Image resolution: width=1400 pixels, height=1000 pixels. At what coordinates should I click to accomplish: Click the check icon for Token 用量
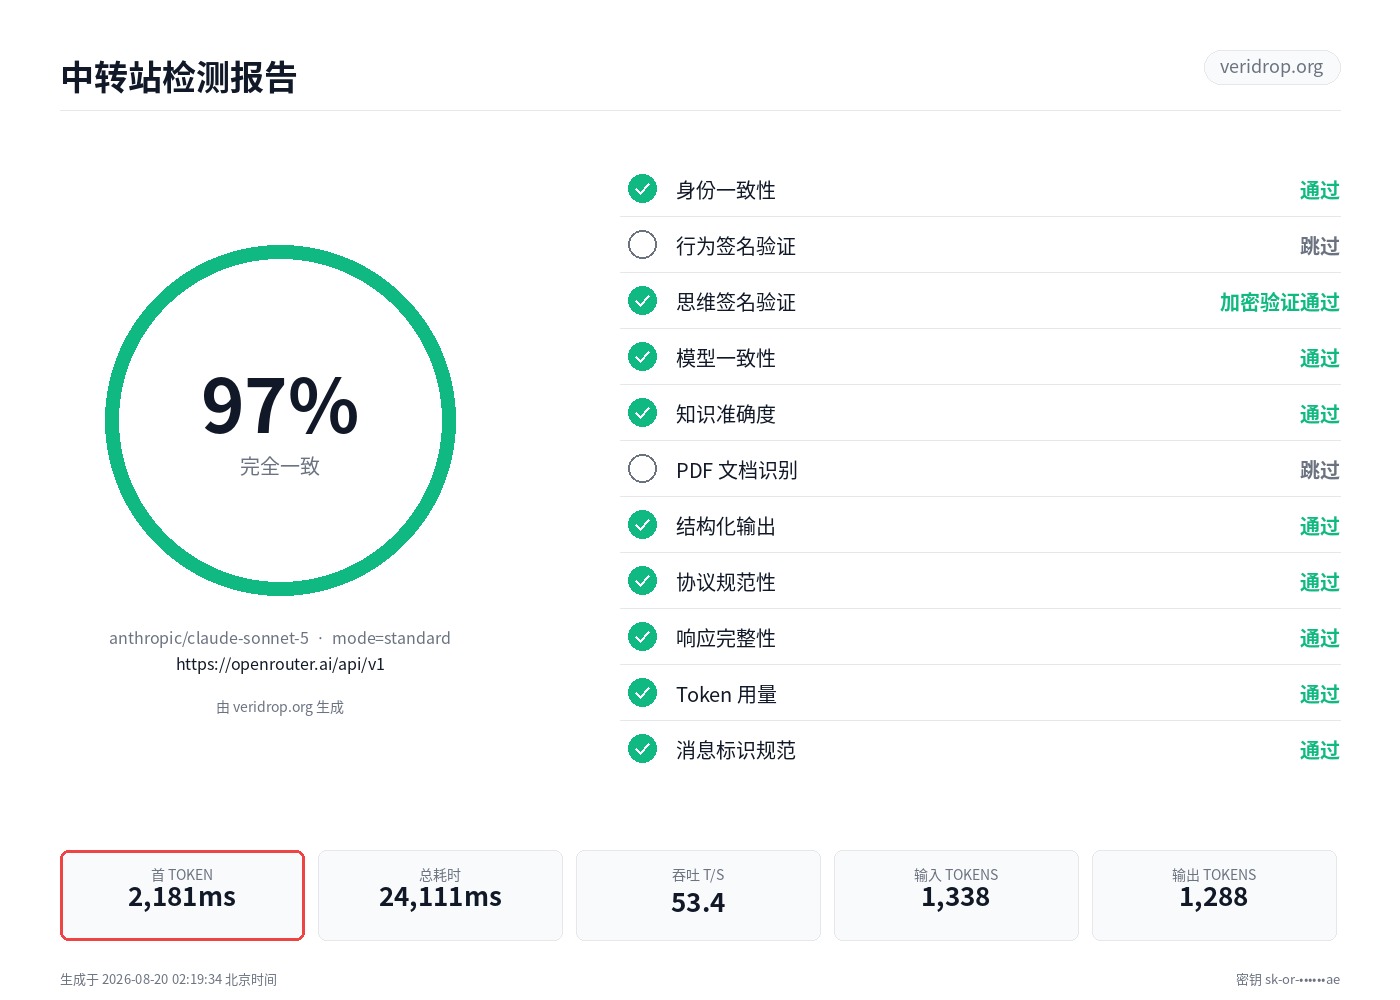click(642, 693)
